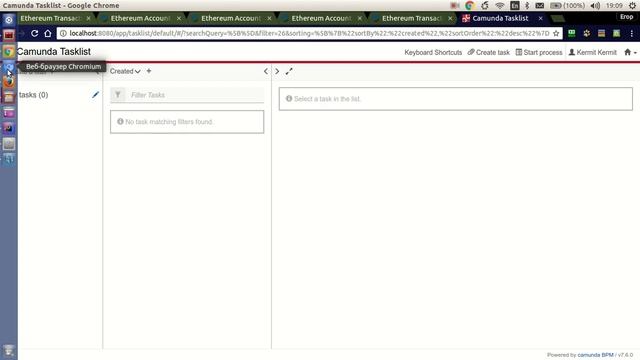
Task: Open the Created sort-by dropdown
Action: [125, 71]
